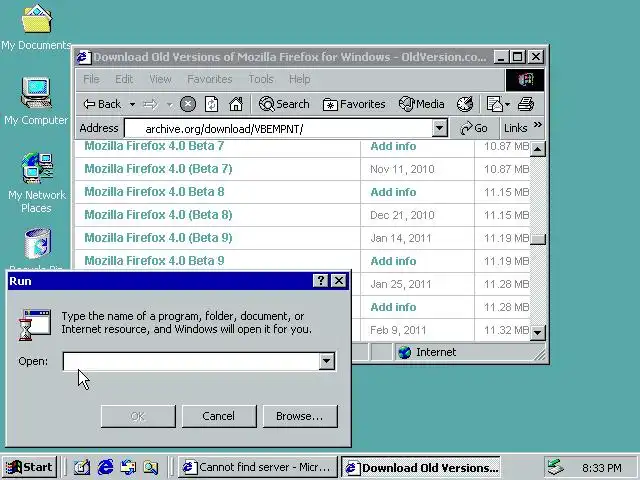
Task: Open the Start menu
Action: click(29, 467)
